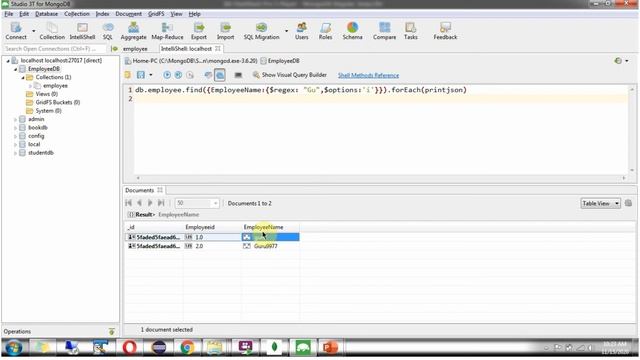The width and height of the screenshot is (640, 360).
Task: Open the SQL query tool
Action: (108, 31)
